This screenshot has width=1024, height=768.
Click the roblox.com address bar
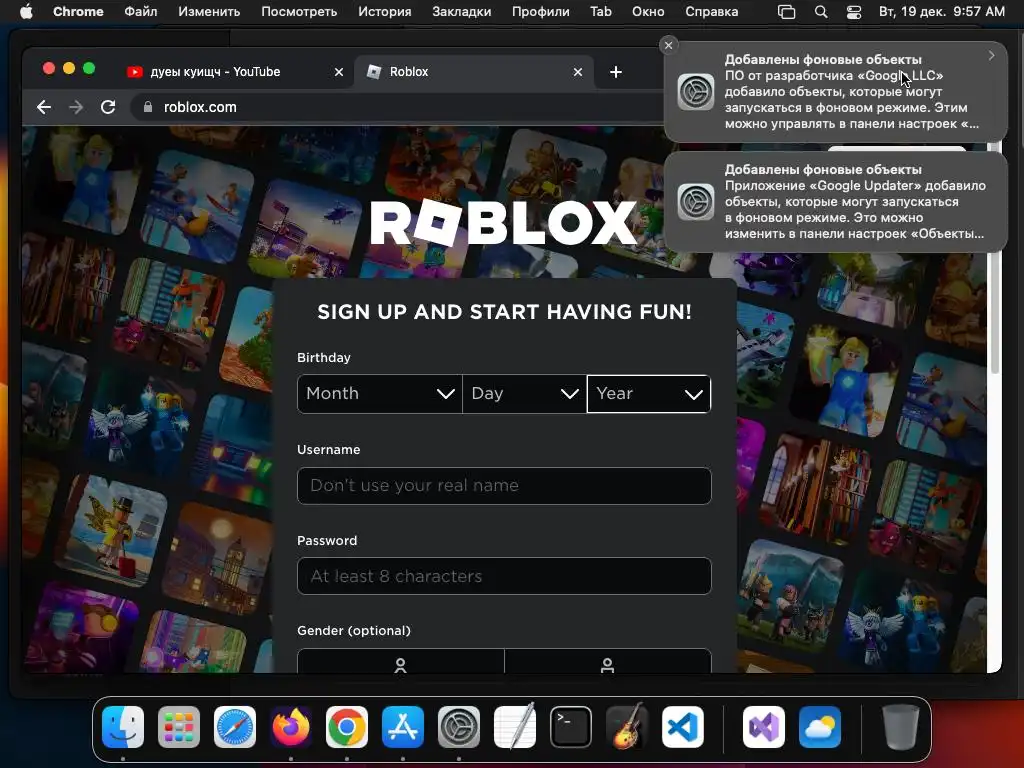pos(398,107)
